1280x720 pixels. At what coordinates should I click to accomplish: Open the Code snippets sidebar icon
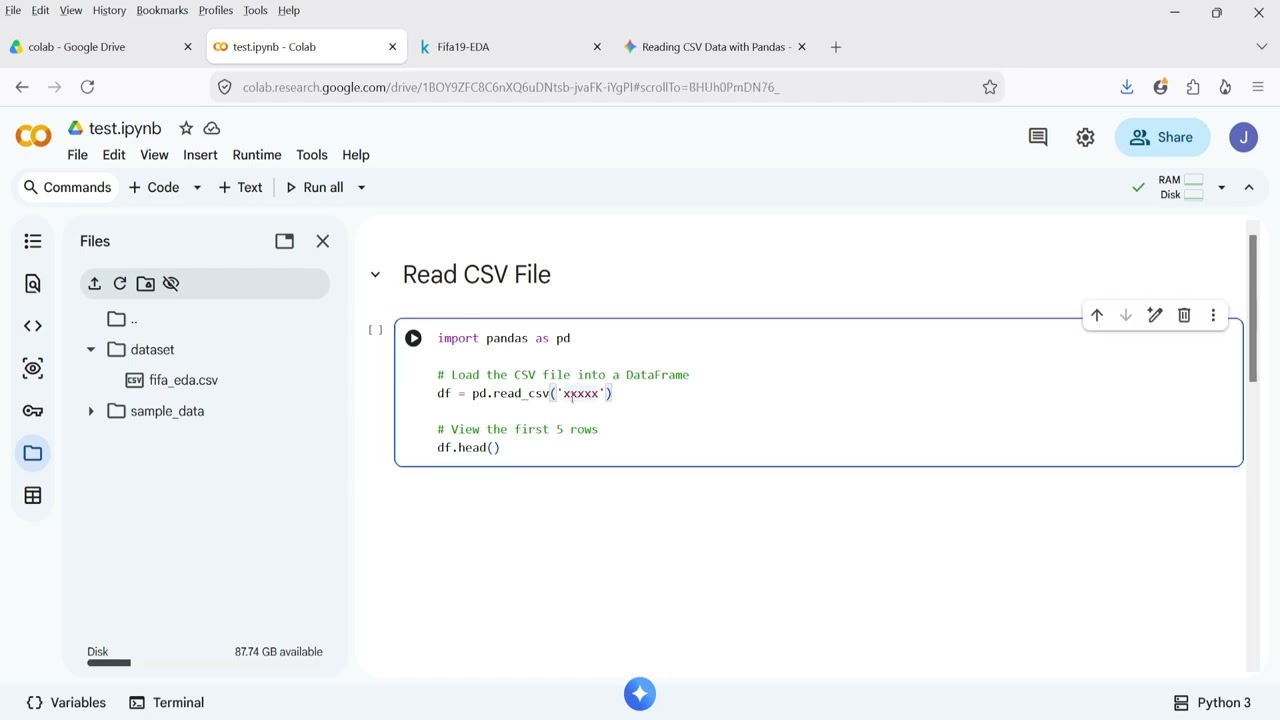click(33, 326)
